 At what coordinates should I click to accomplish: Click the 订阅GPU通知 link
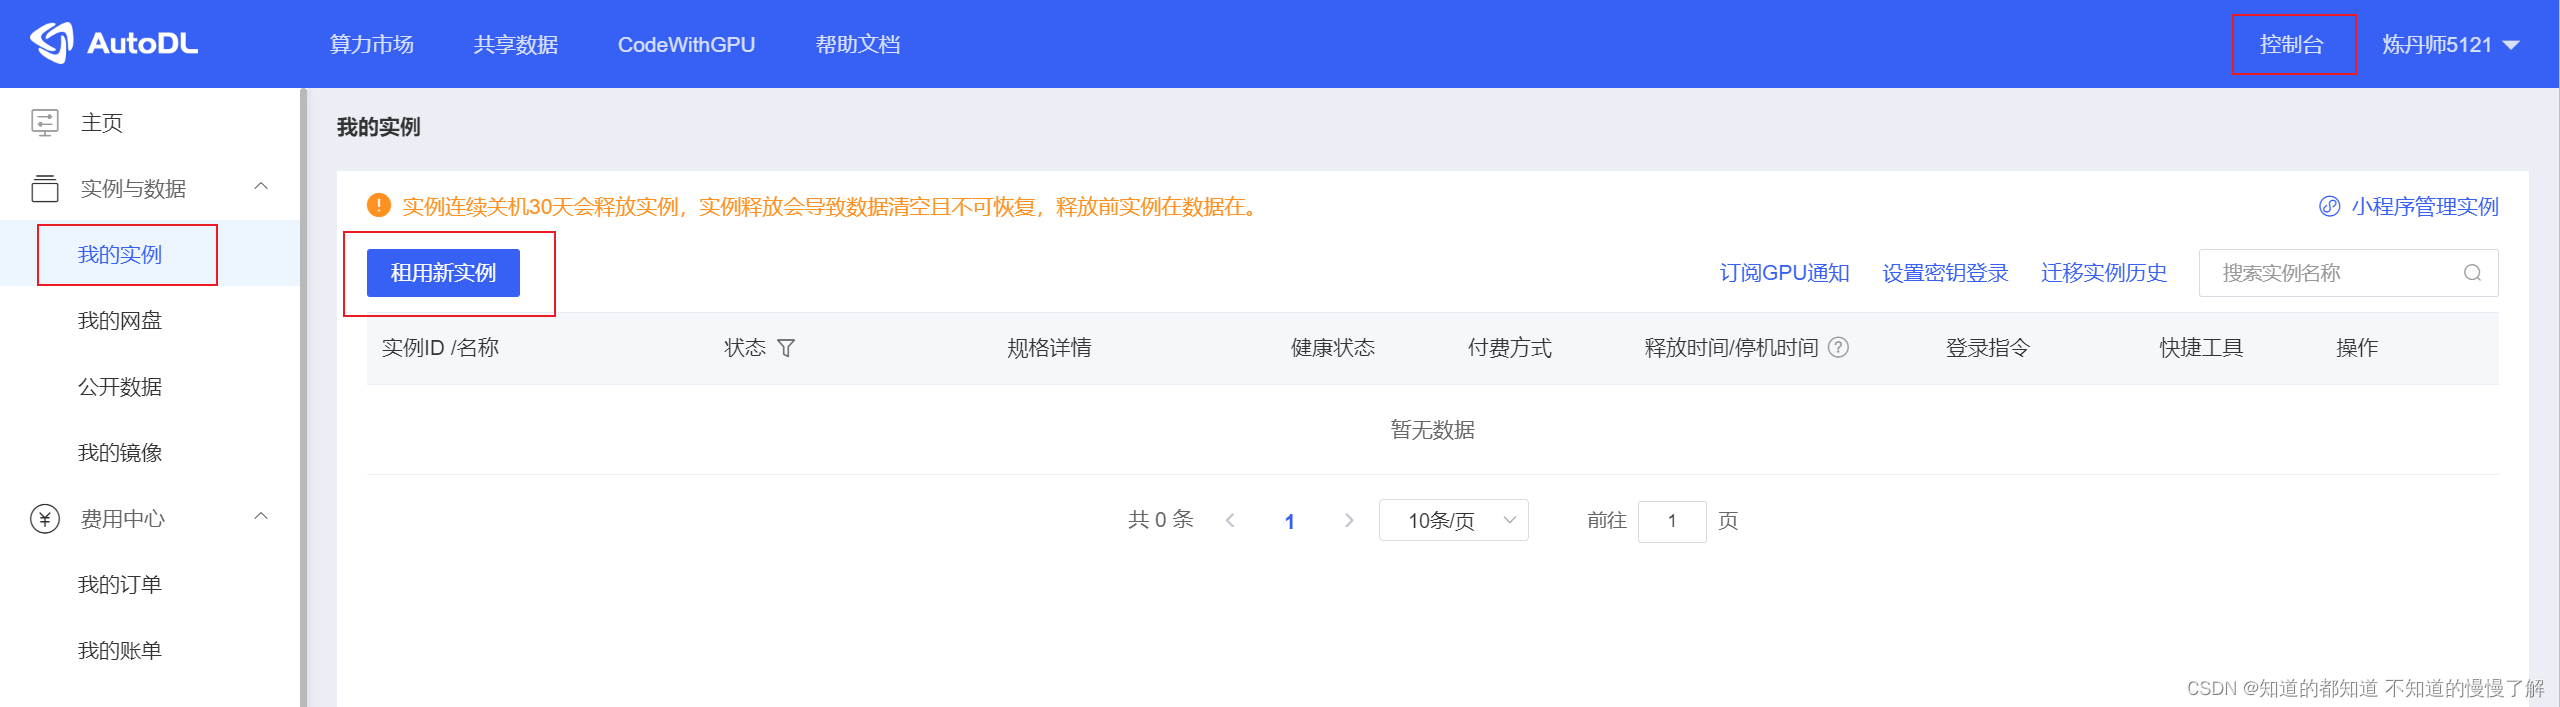[1784, 273]
